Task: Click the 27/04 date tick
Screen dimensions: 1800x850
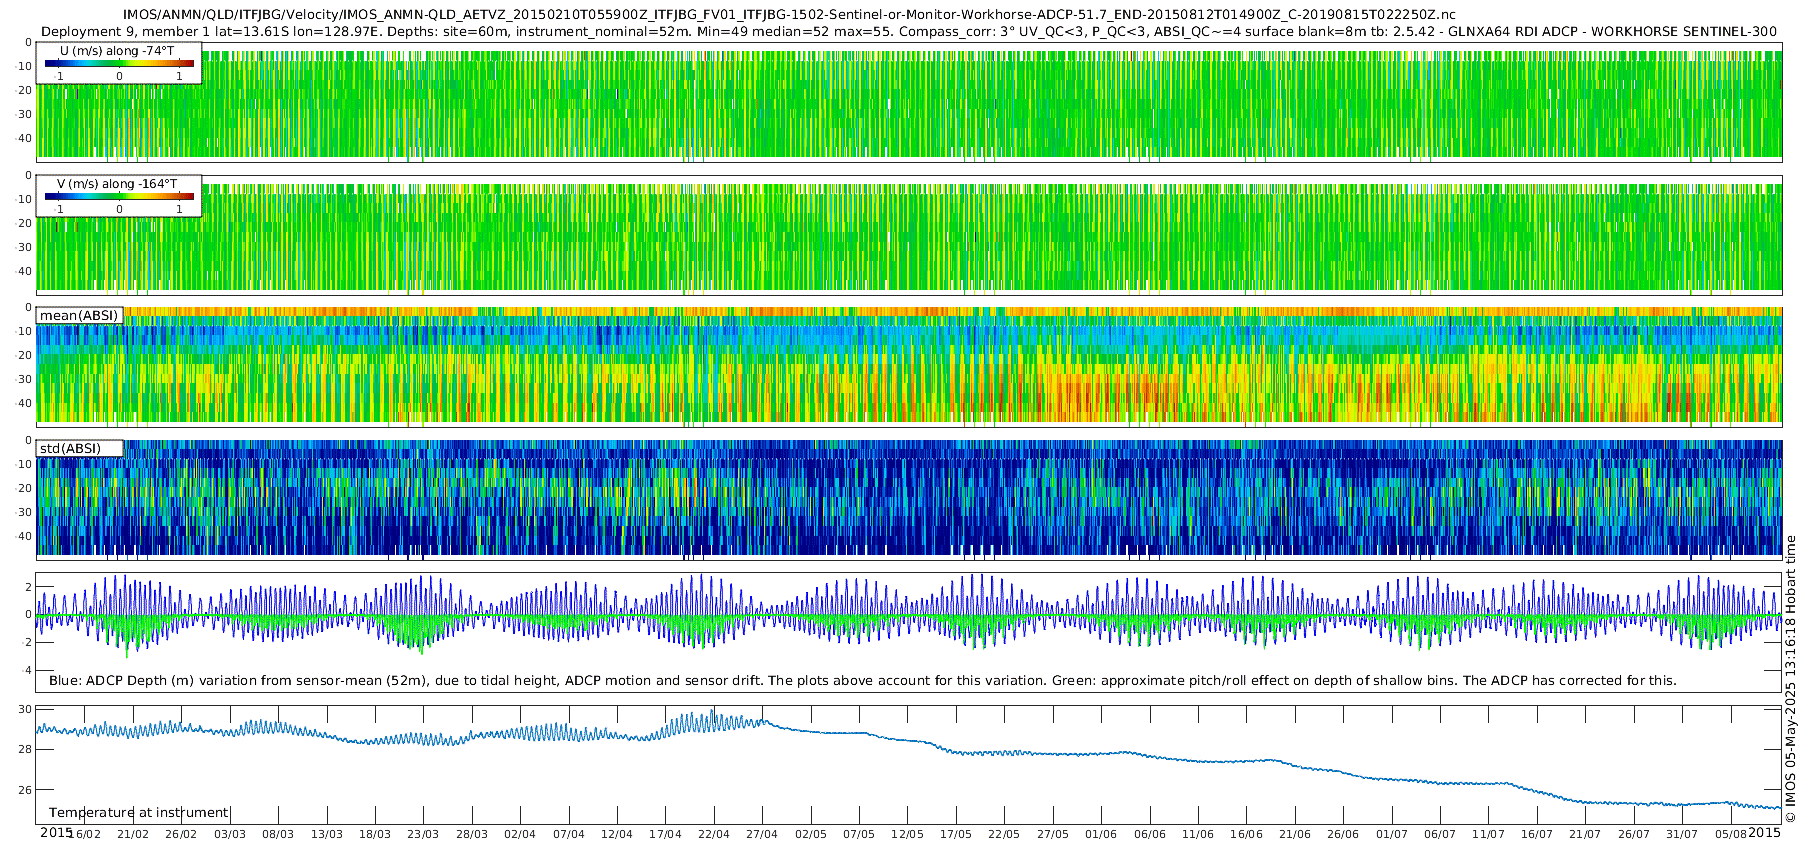Action: coord(762,834)
